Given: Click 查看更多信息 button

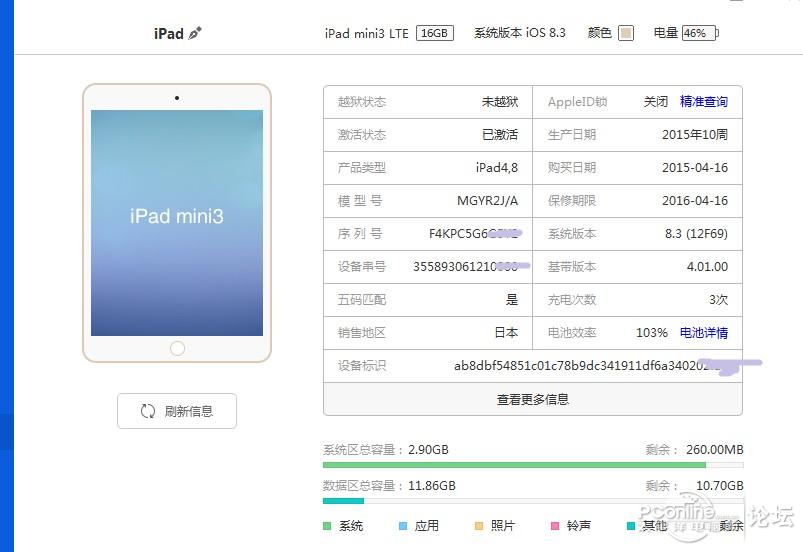Looking at the screenshot, I should 533,399.
